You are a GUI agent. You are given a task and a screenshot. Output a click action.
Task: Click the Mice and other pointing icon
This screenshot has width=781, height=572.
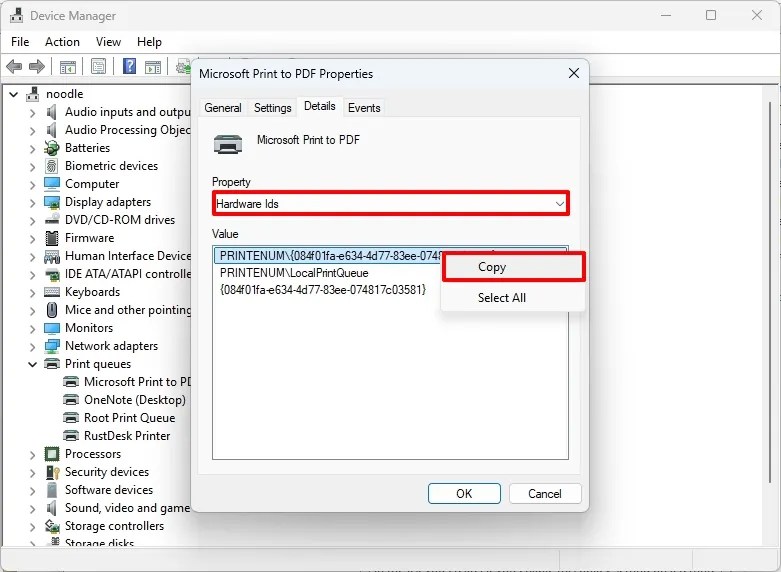[52, 310]
